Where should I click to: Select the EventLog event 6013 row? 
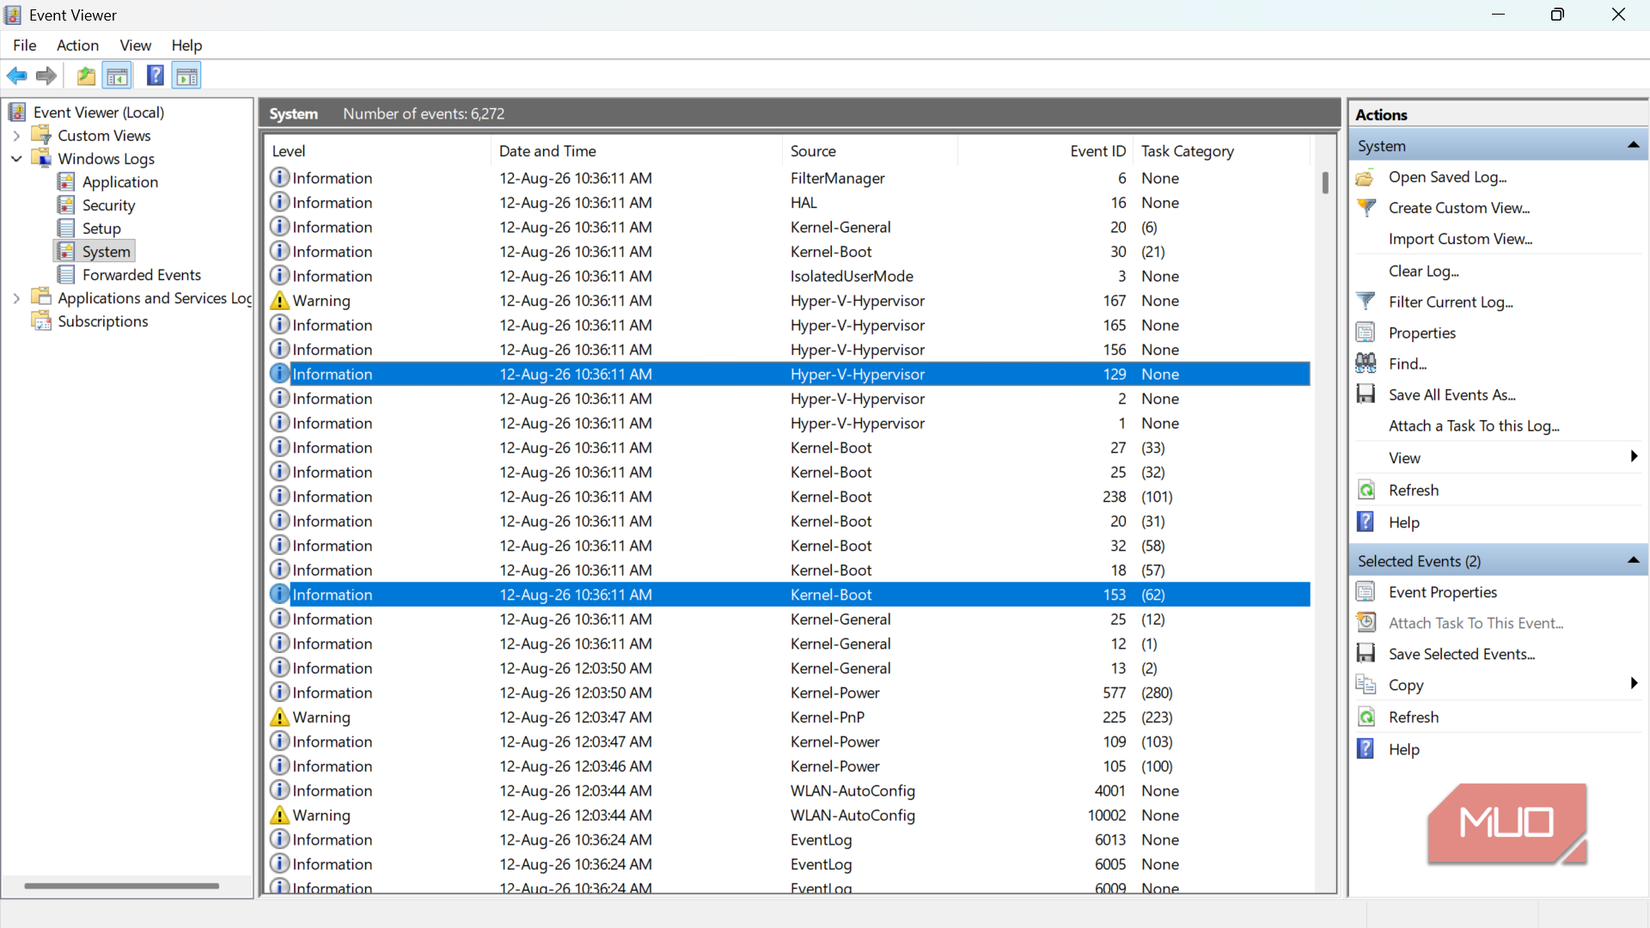(x=788, y=840)
